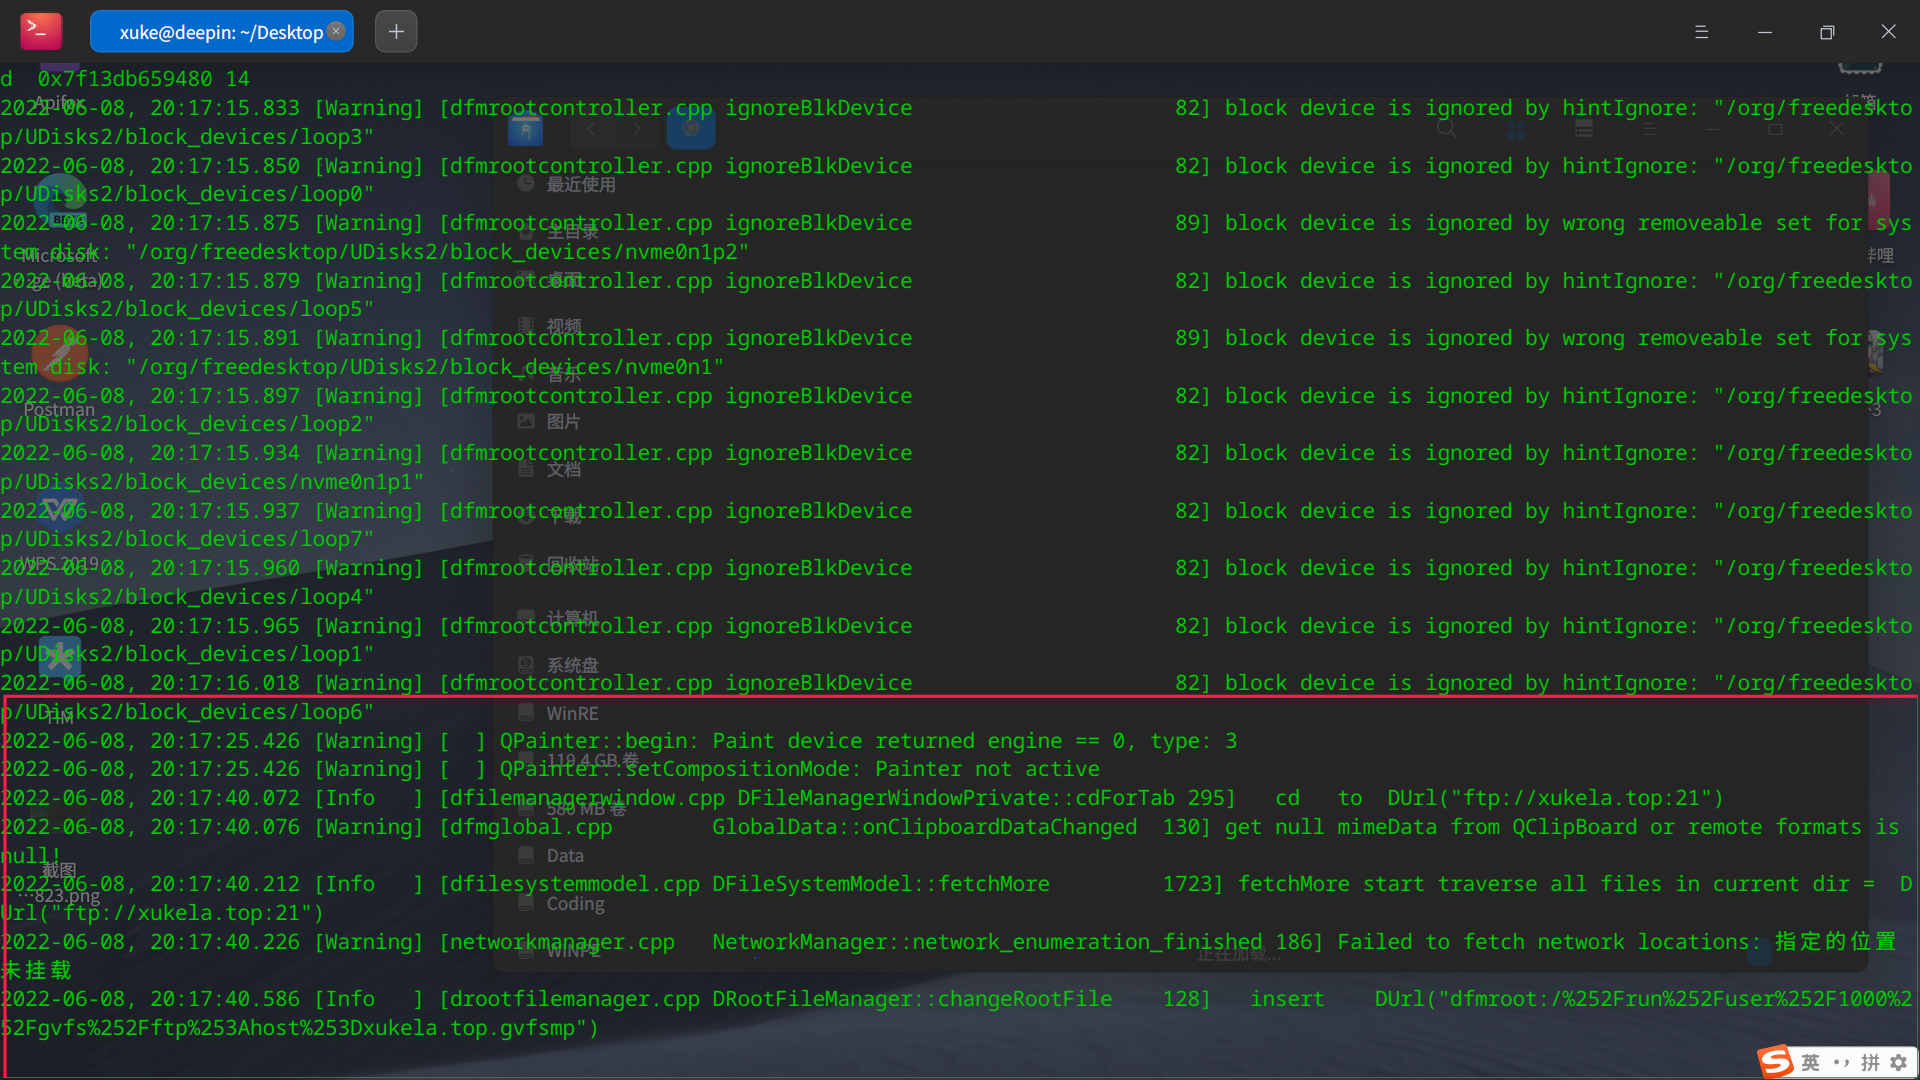
Task: Click the Sogou input method S logo
Action: point(1776,1061)
